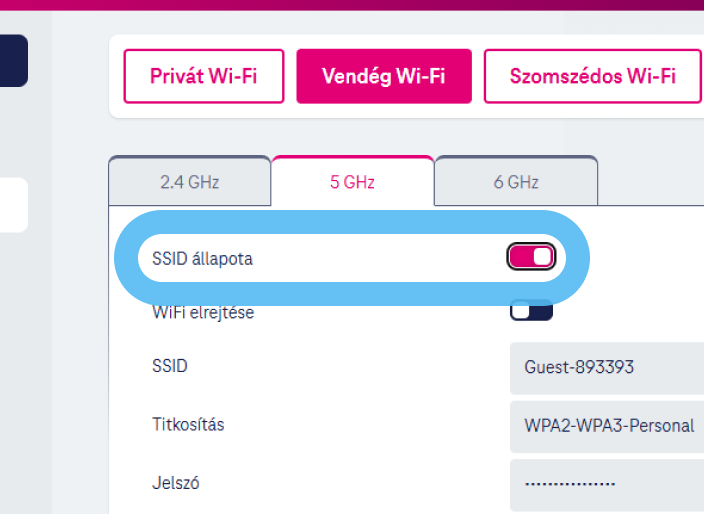Click the SSID field containing Guest-893393
Image resolution: width=704 pixels, height=514 pixels.
(x=606, y=367)
